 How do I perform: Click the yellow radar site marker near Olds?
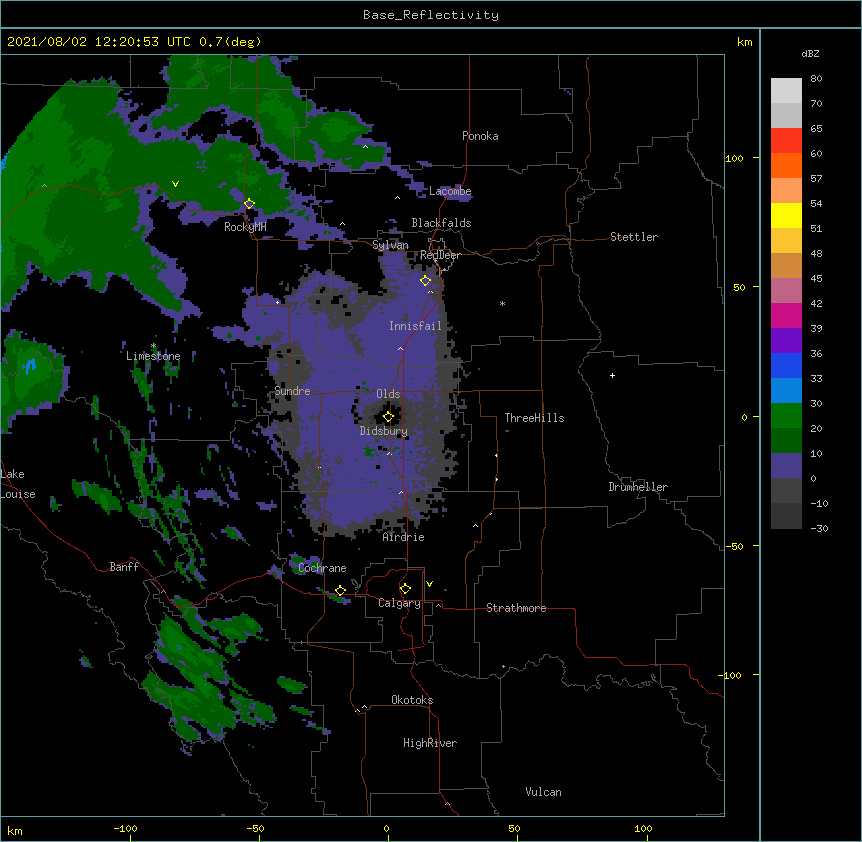click(x=388, y=417)
